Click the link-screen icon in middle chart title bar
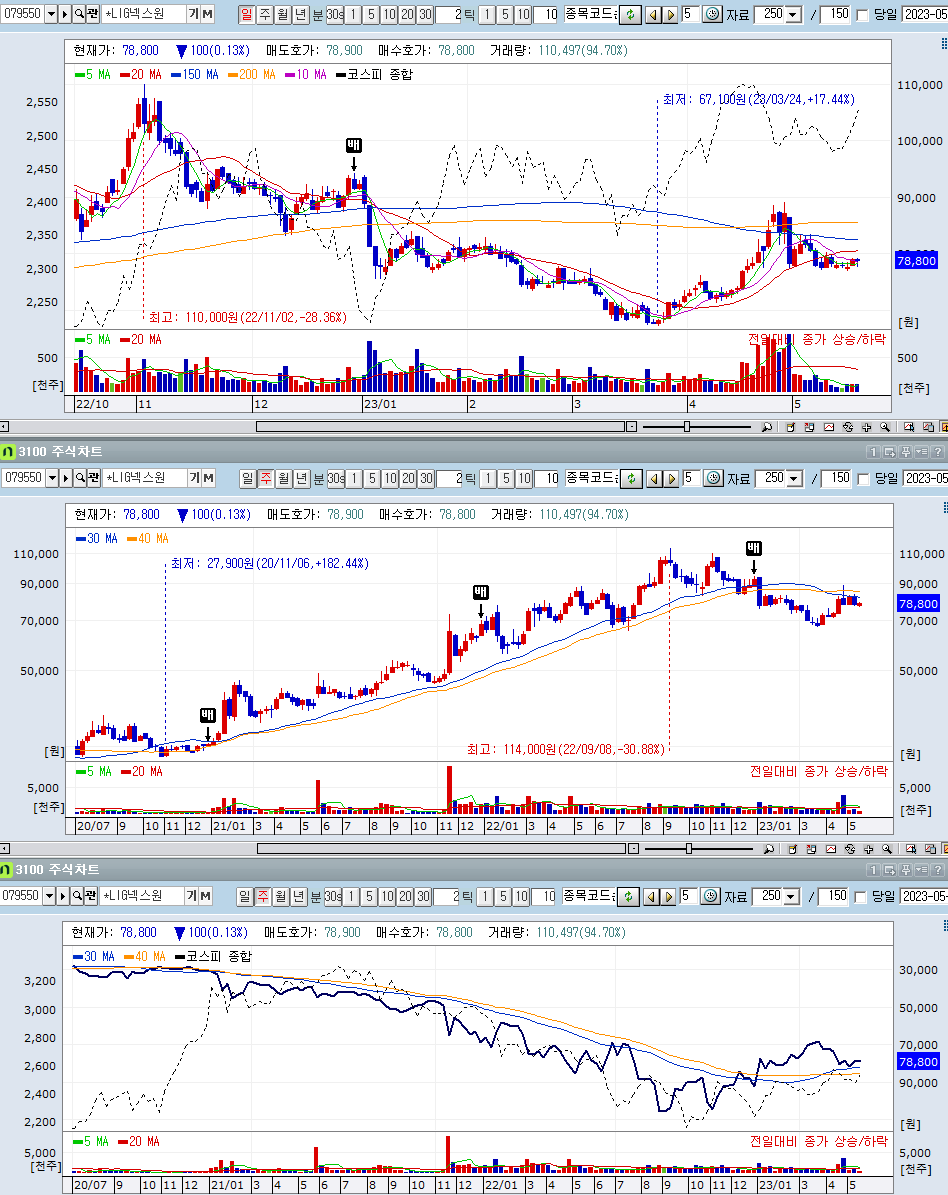The width and height of the screenshot is (948, 1195). click(x=889, y=452)
